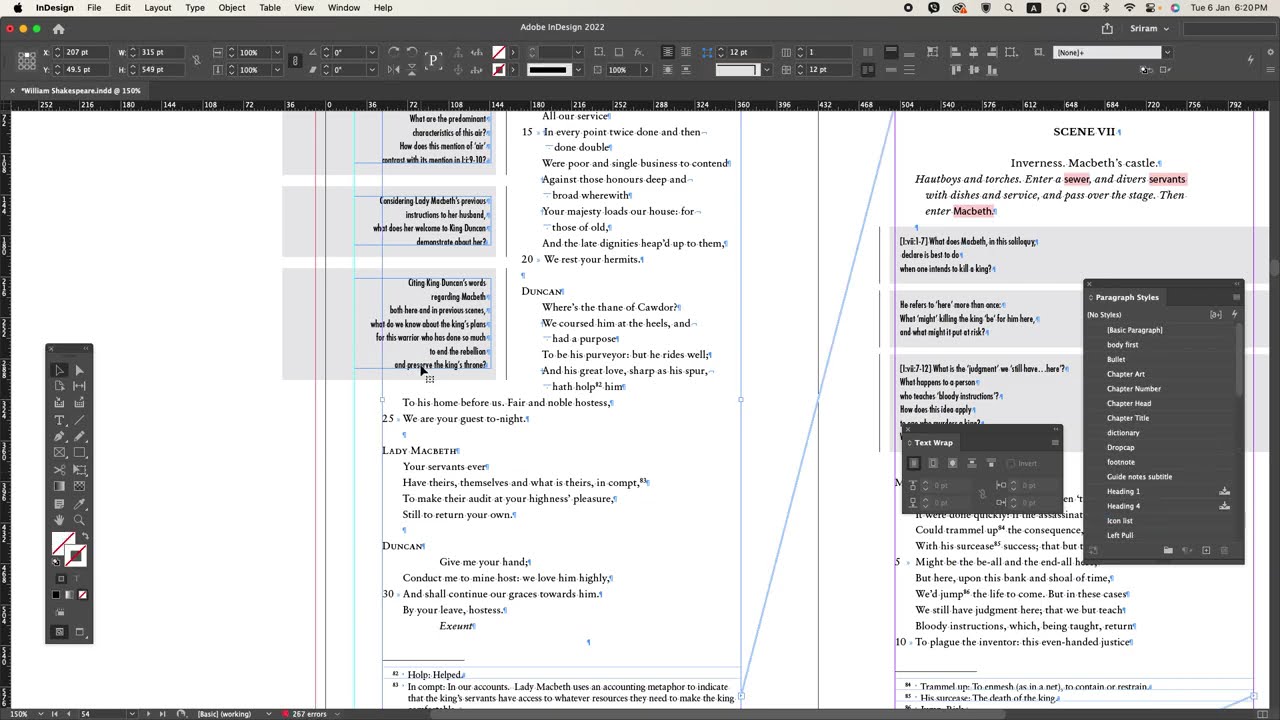Toggle Normal view mode in Tools
Screen dimensions: 1280x720
click(x=59, y=632)
